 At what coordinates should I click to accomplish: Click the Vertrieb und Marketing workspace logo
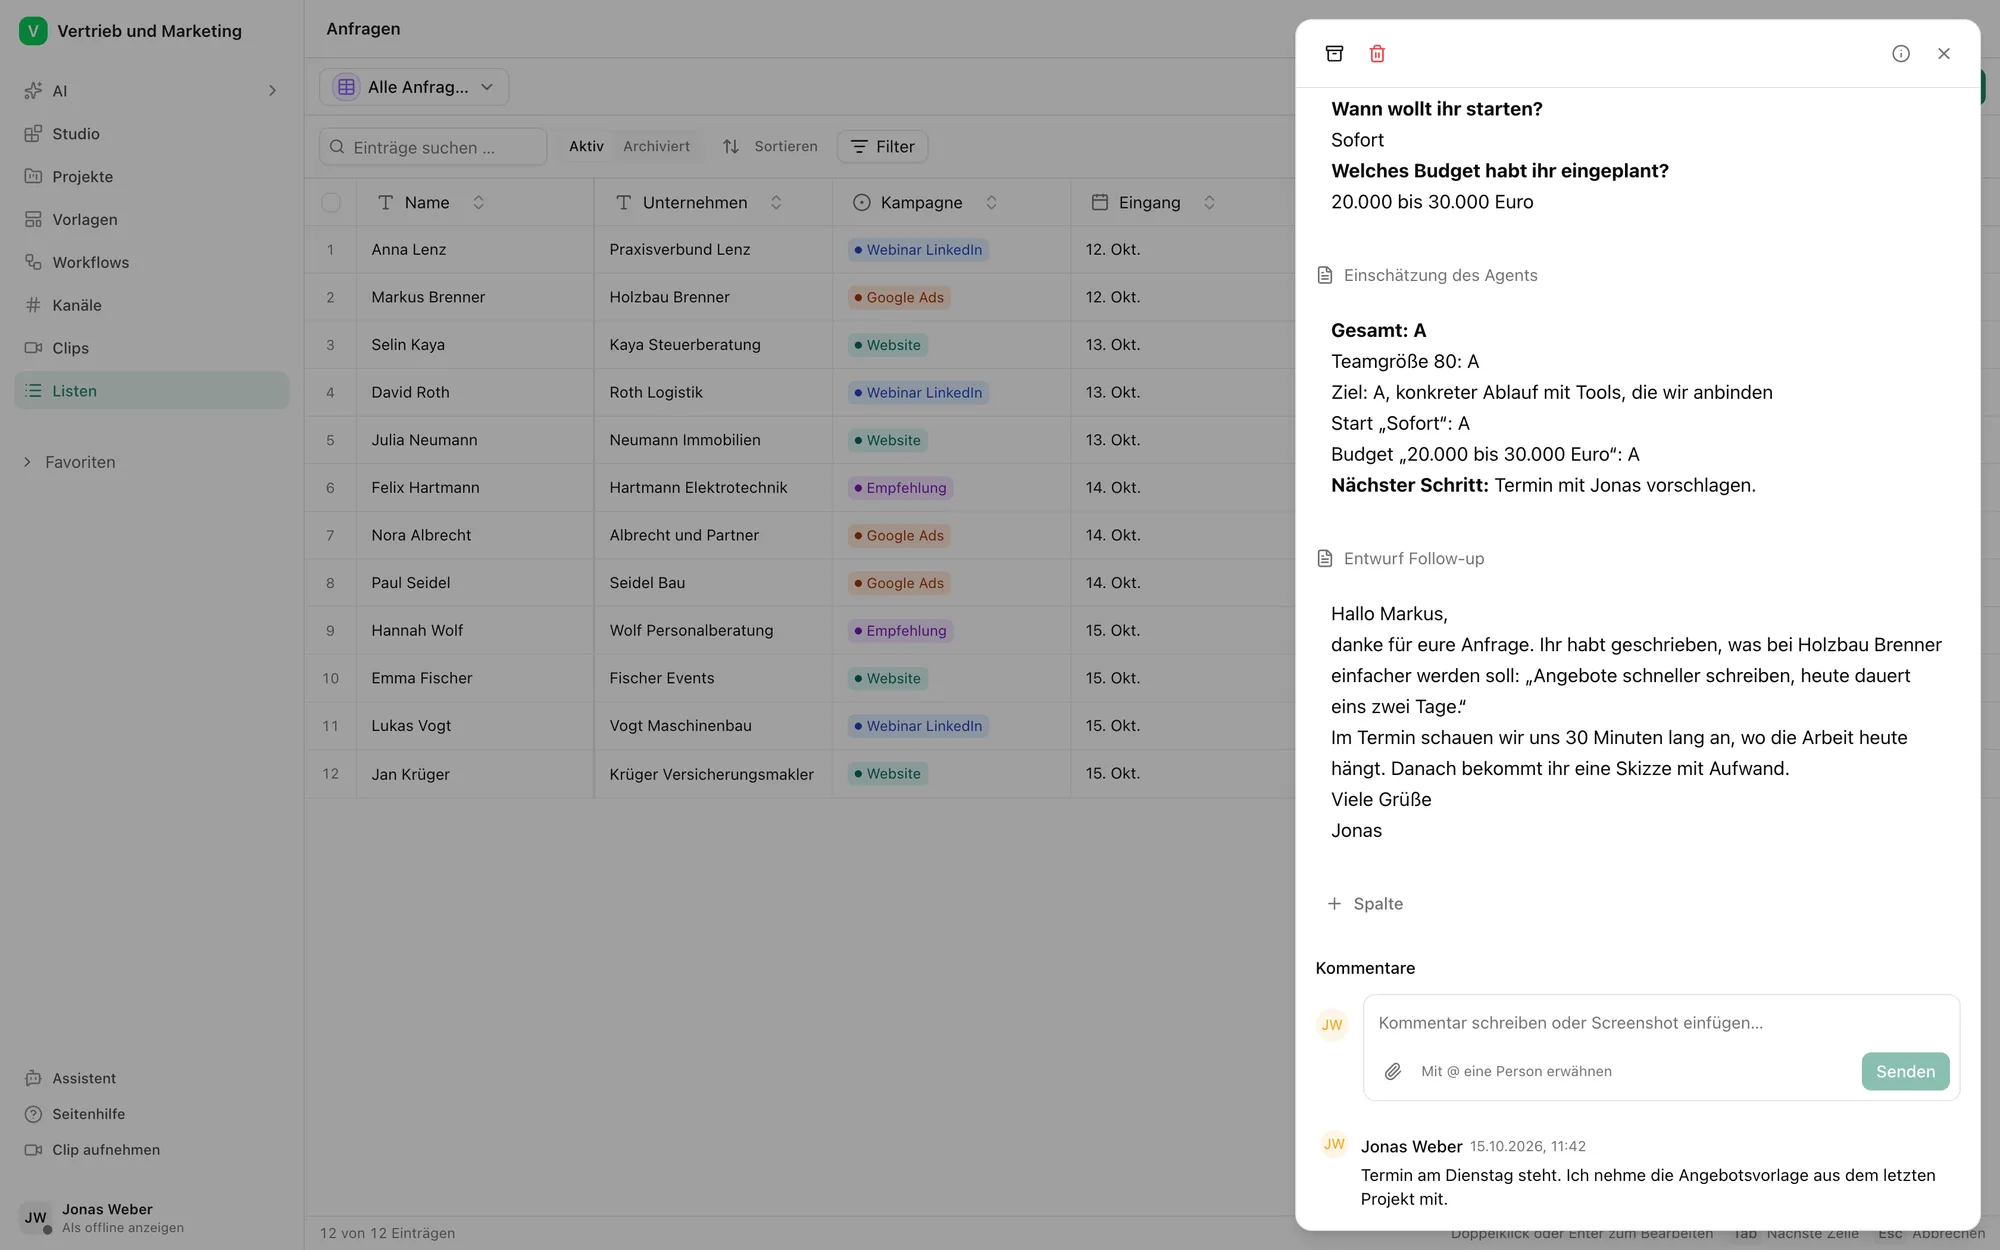(x=33, y=31)
